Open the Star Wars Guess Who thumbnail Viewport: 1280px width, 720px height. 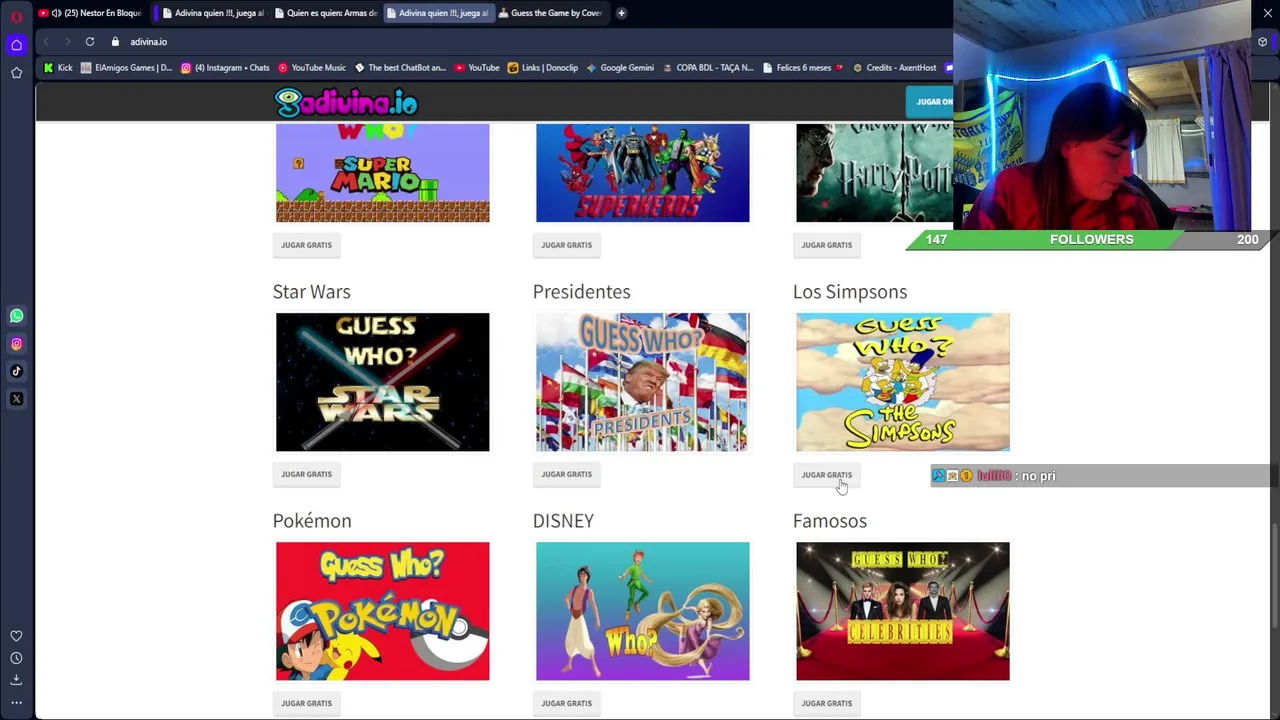383,382
